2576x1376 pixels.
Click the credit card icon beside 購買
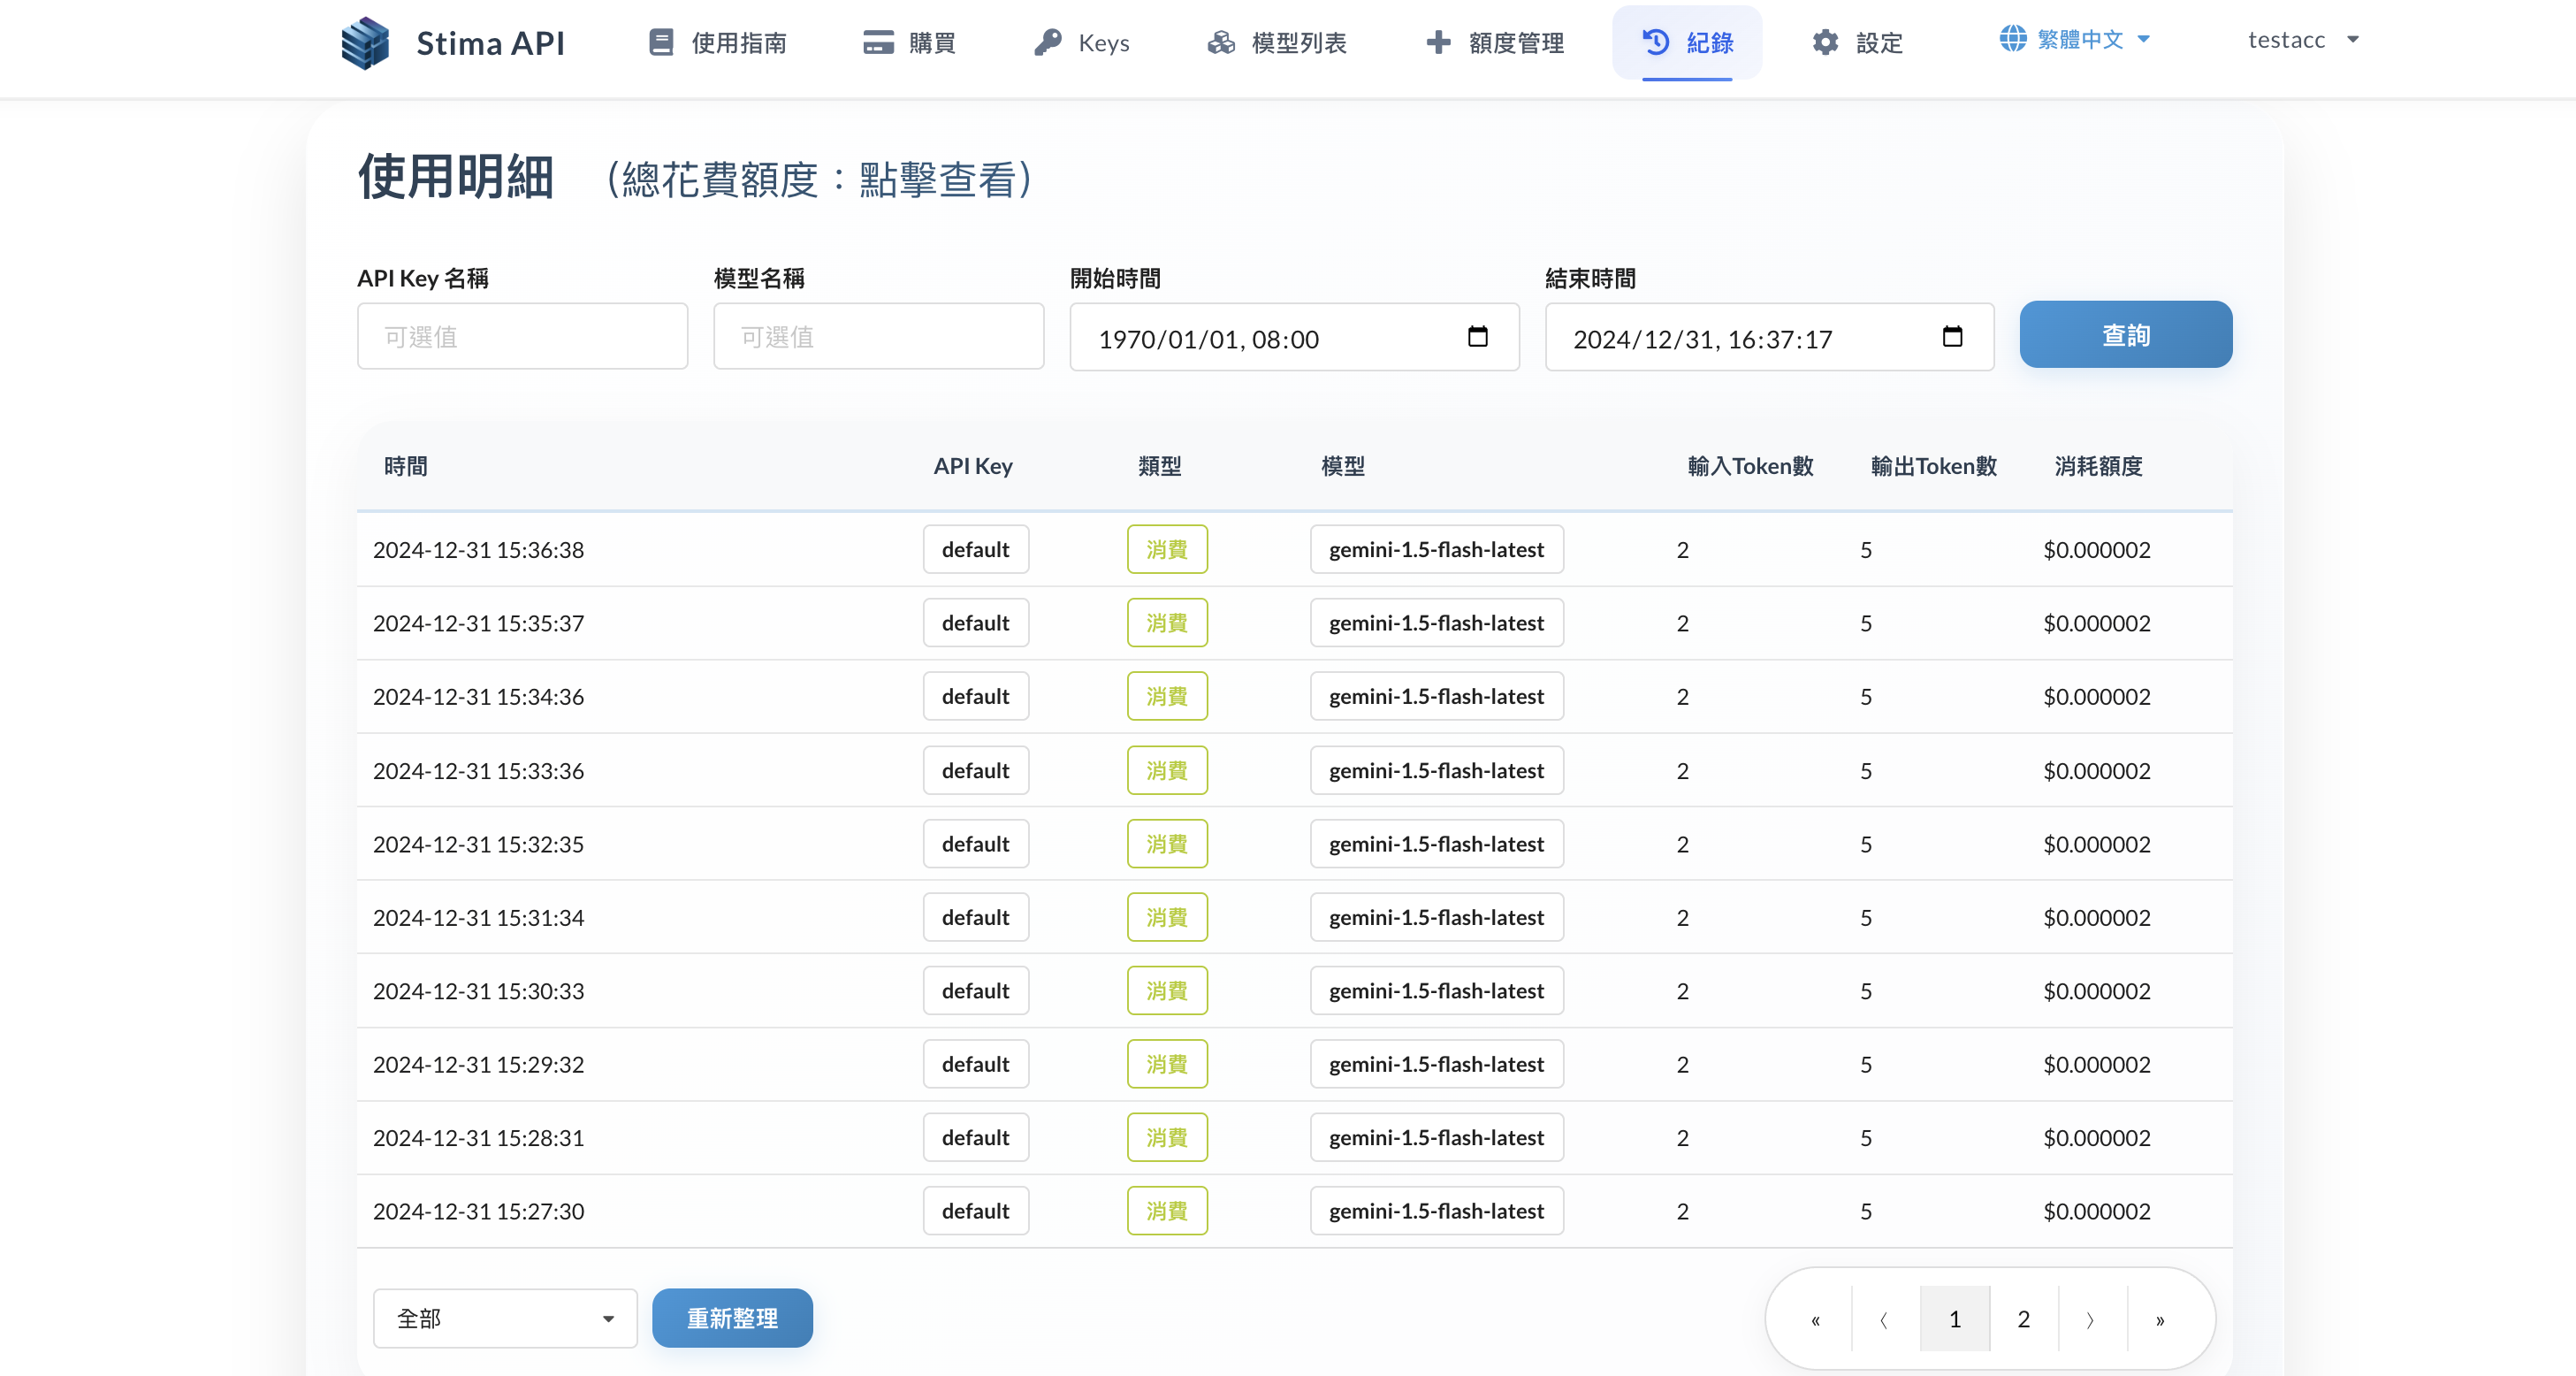coord(878,42)
